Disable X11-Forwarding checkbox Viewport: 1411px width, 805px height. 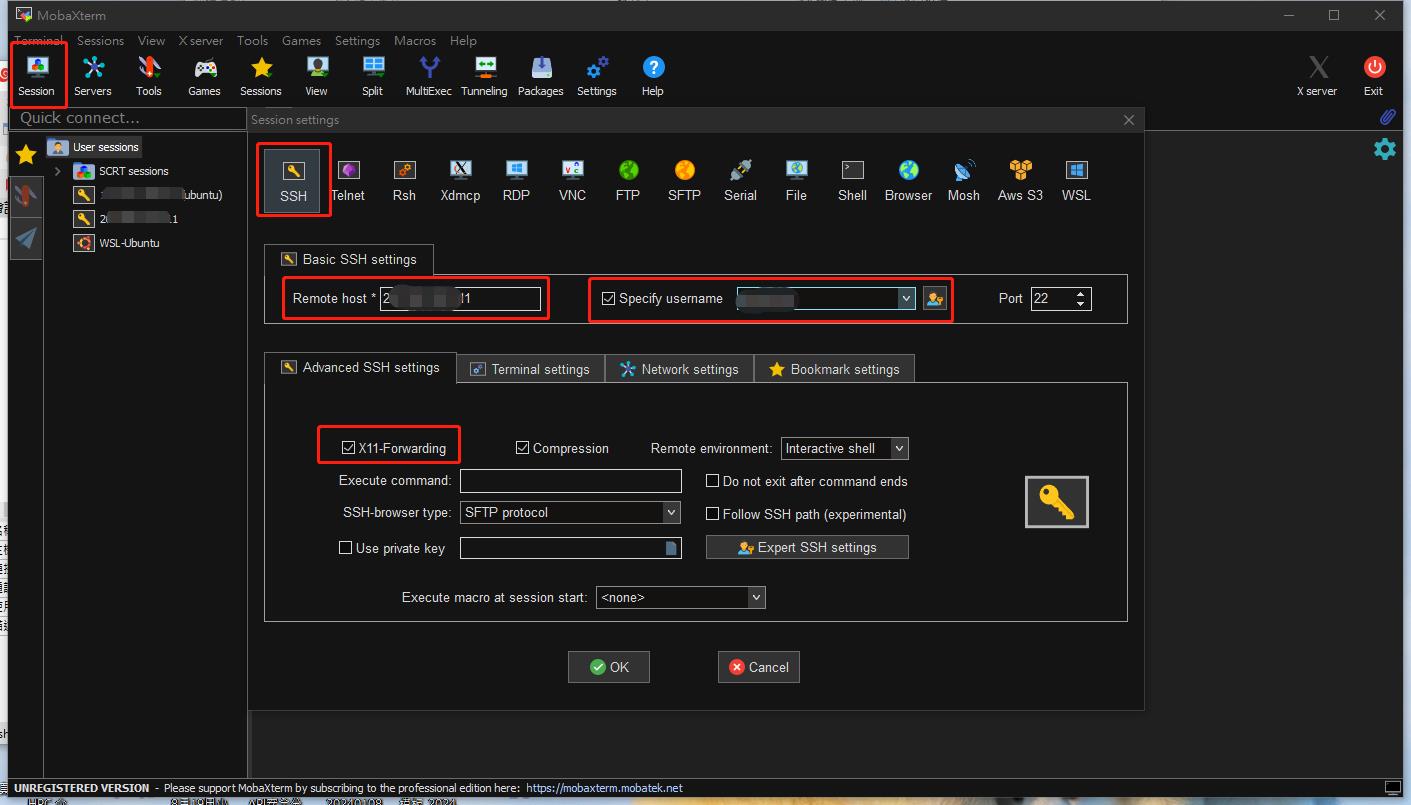coord(348,448)
